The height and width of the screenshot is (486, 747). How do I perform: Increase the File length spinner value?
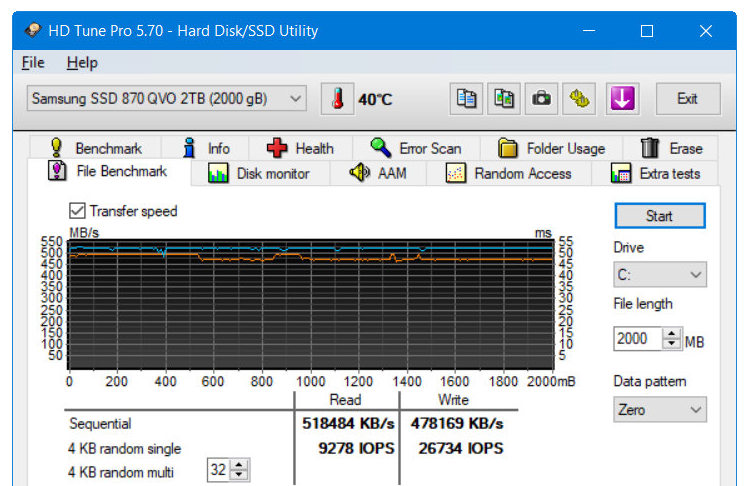click(672, 334)
